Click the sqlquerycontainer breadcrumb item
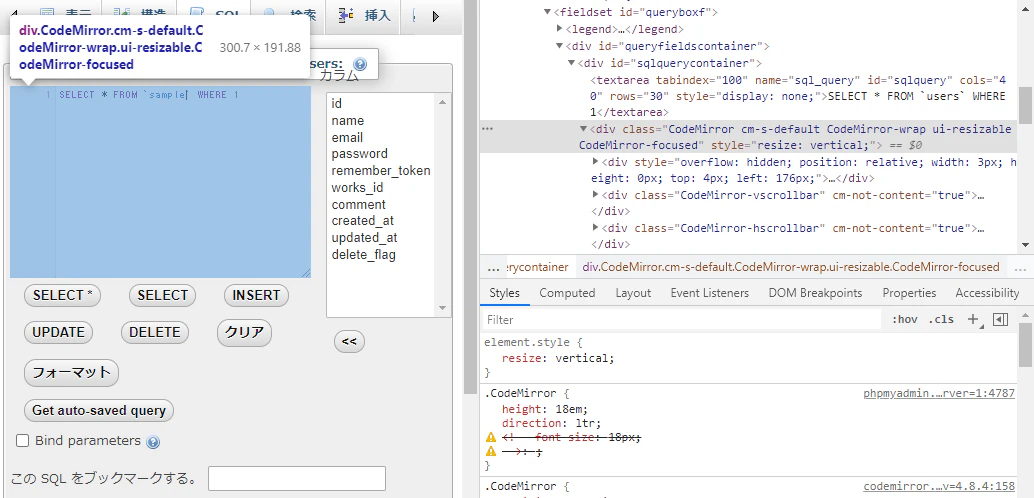This screenshot has width=1034, height=498. tap(537, 267)
